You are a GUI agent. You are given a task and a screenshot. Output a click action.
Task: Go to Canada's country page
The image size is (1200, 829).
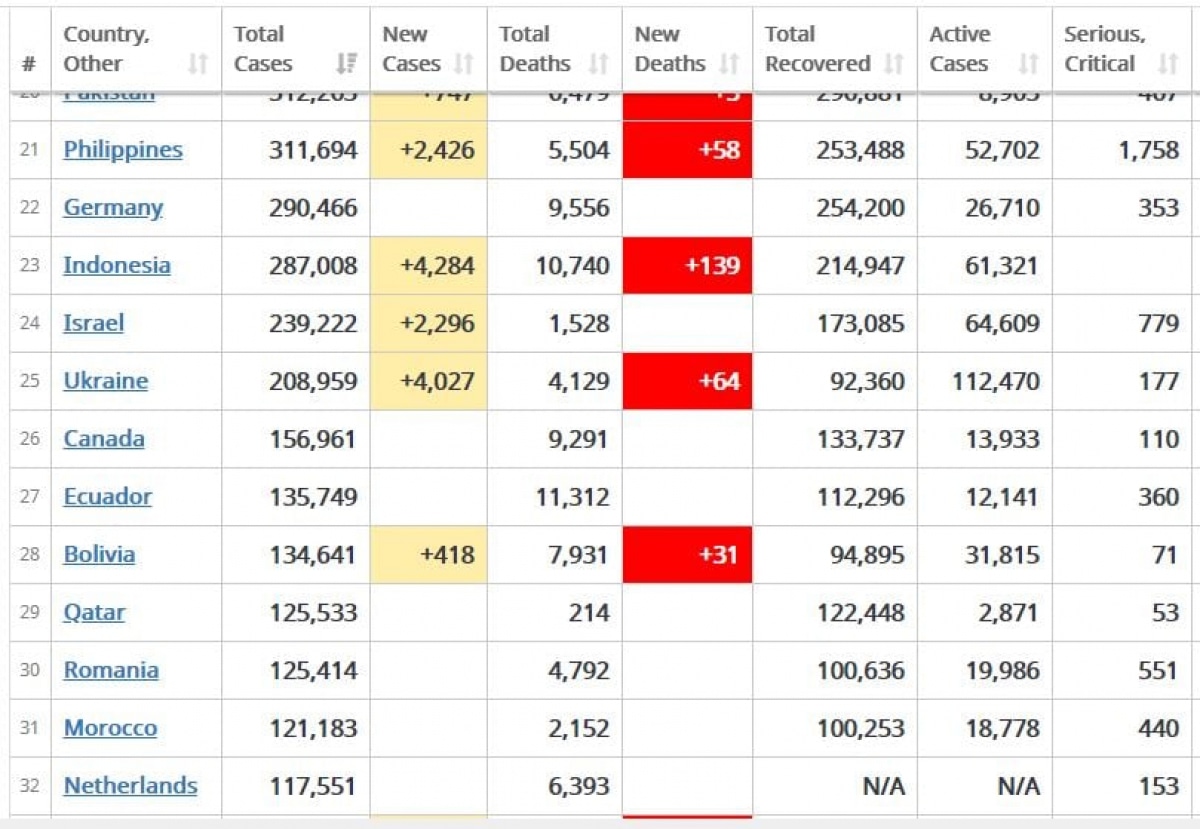tap(104, 439)
